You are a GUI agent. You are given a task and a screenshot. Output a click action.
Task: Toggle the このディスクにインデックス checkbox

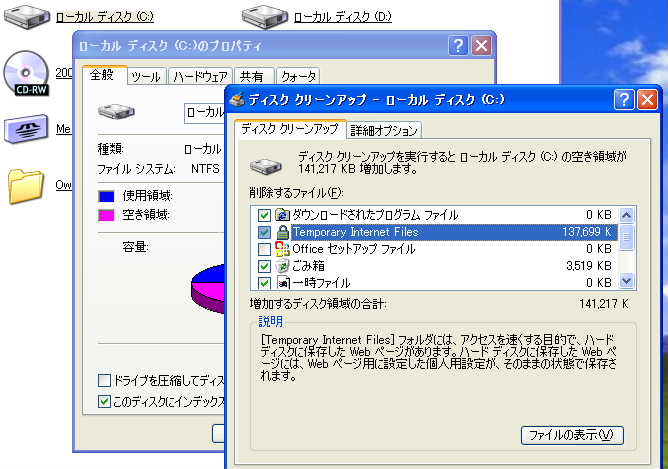(x=104, y=401)
